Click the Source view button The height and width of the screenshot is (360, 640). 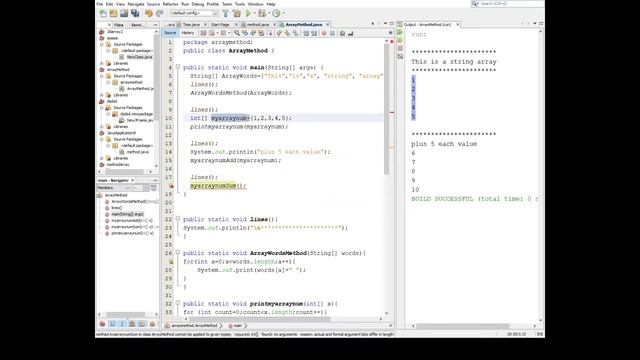tap(170, 33)
